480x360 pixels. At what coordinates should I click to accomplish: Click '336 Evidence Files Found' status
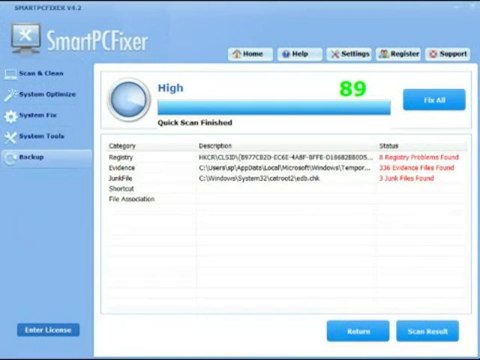[x=417, y=168]
